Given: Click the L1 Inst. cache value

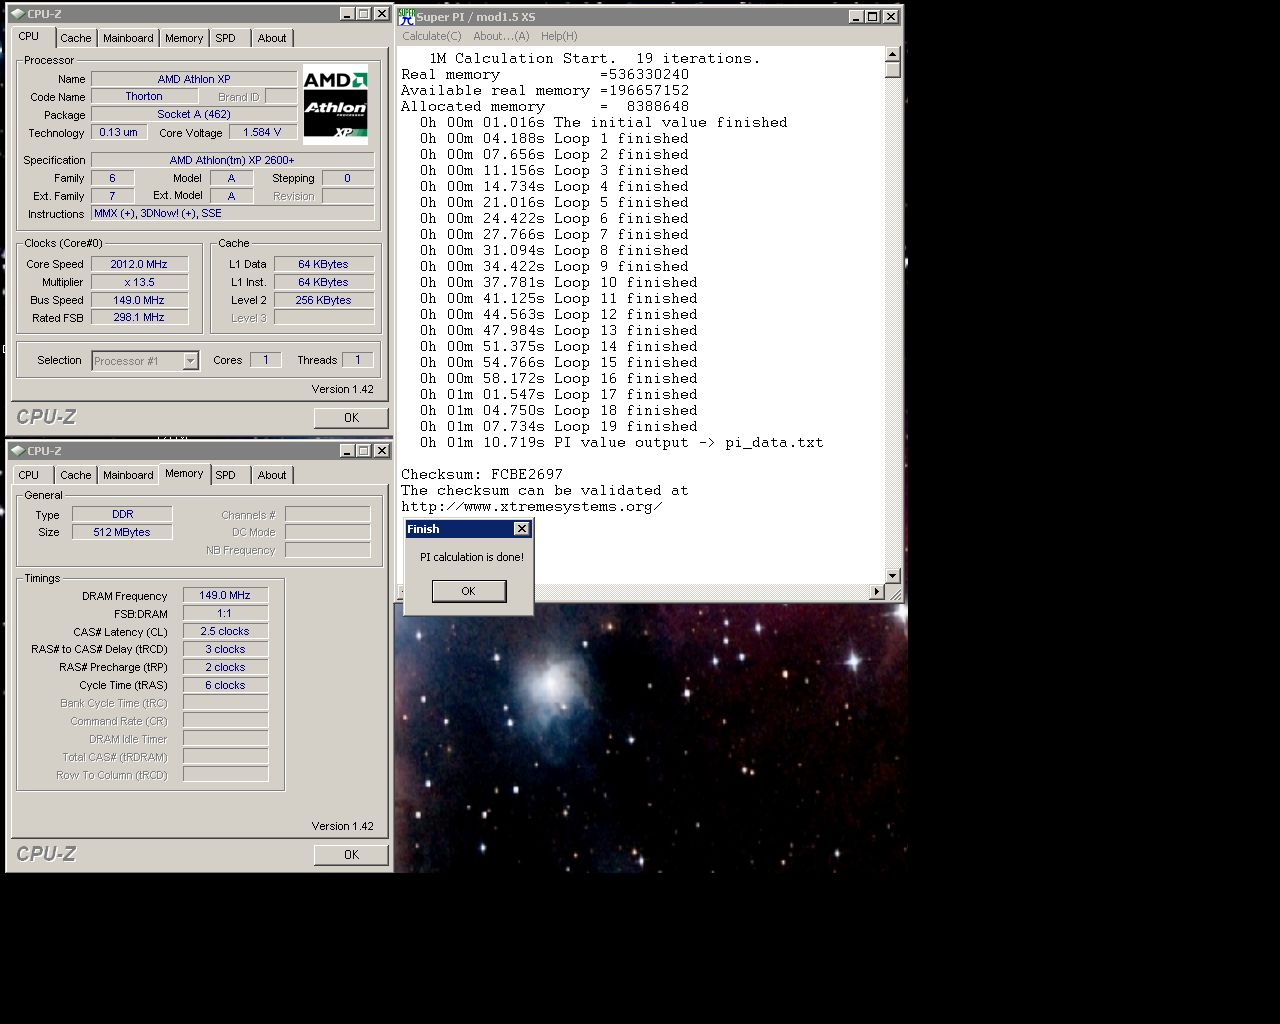Looking at the screenshot, I should coord(324,282).
